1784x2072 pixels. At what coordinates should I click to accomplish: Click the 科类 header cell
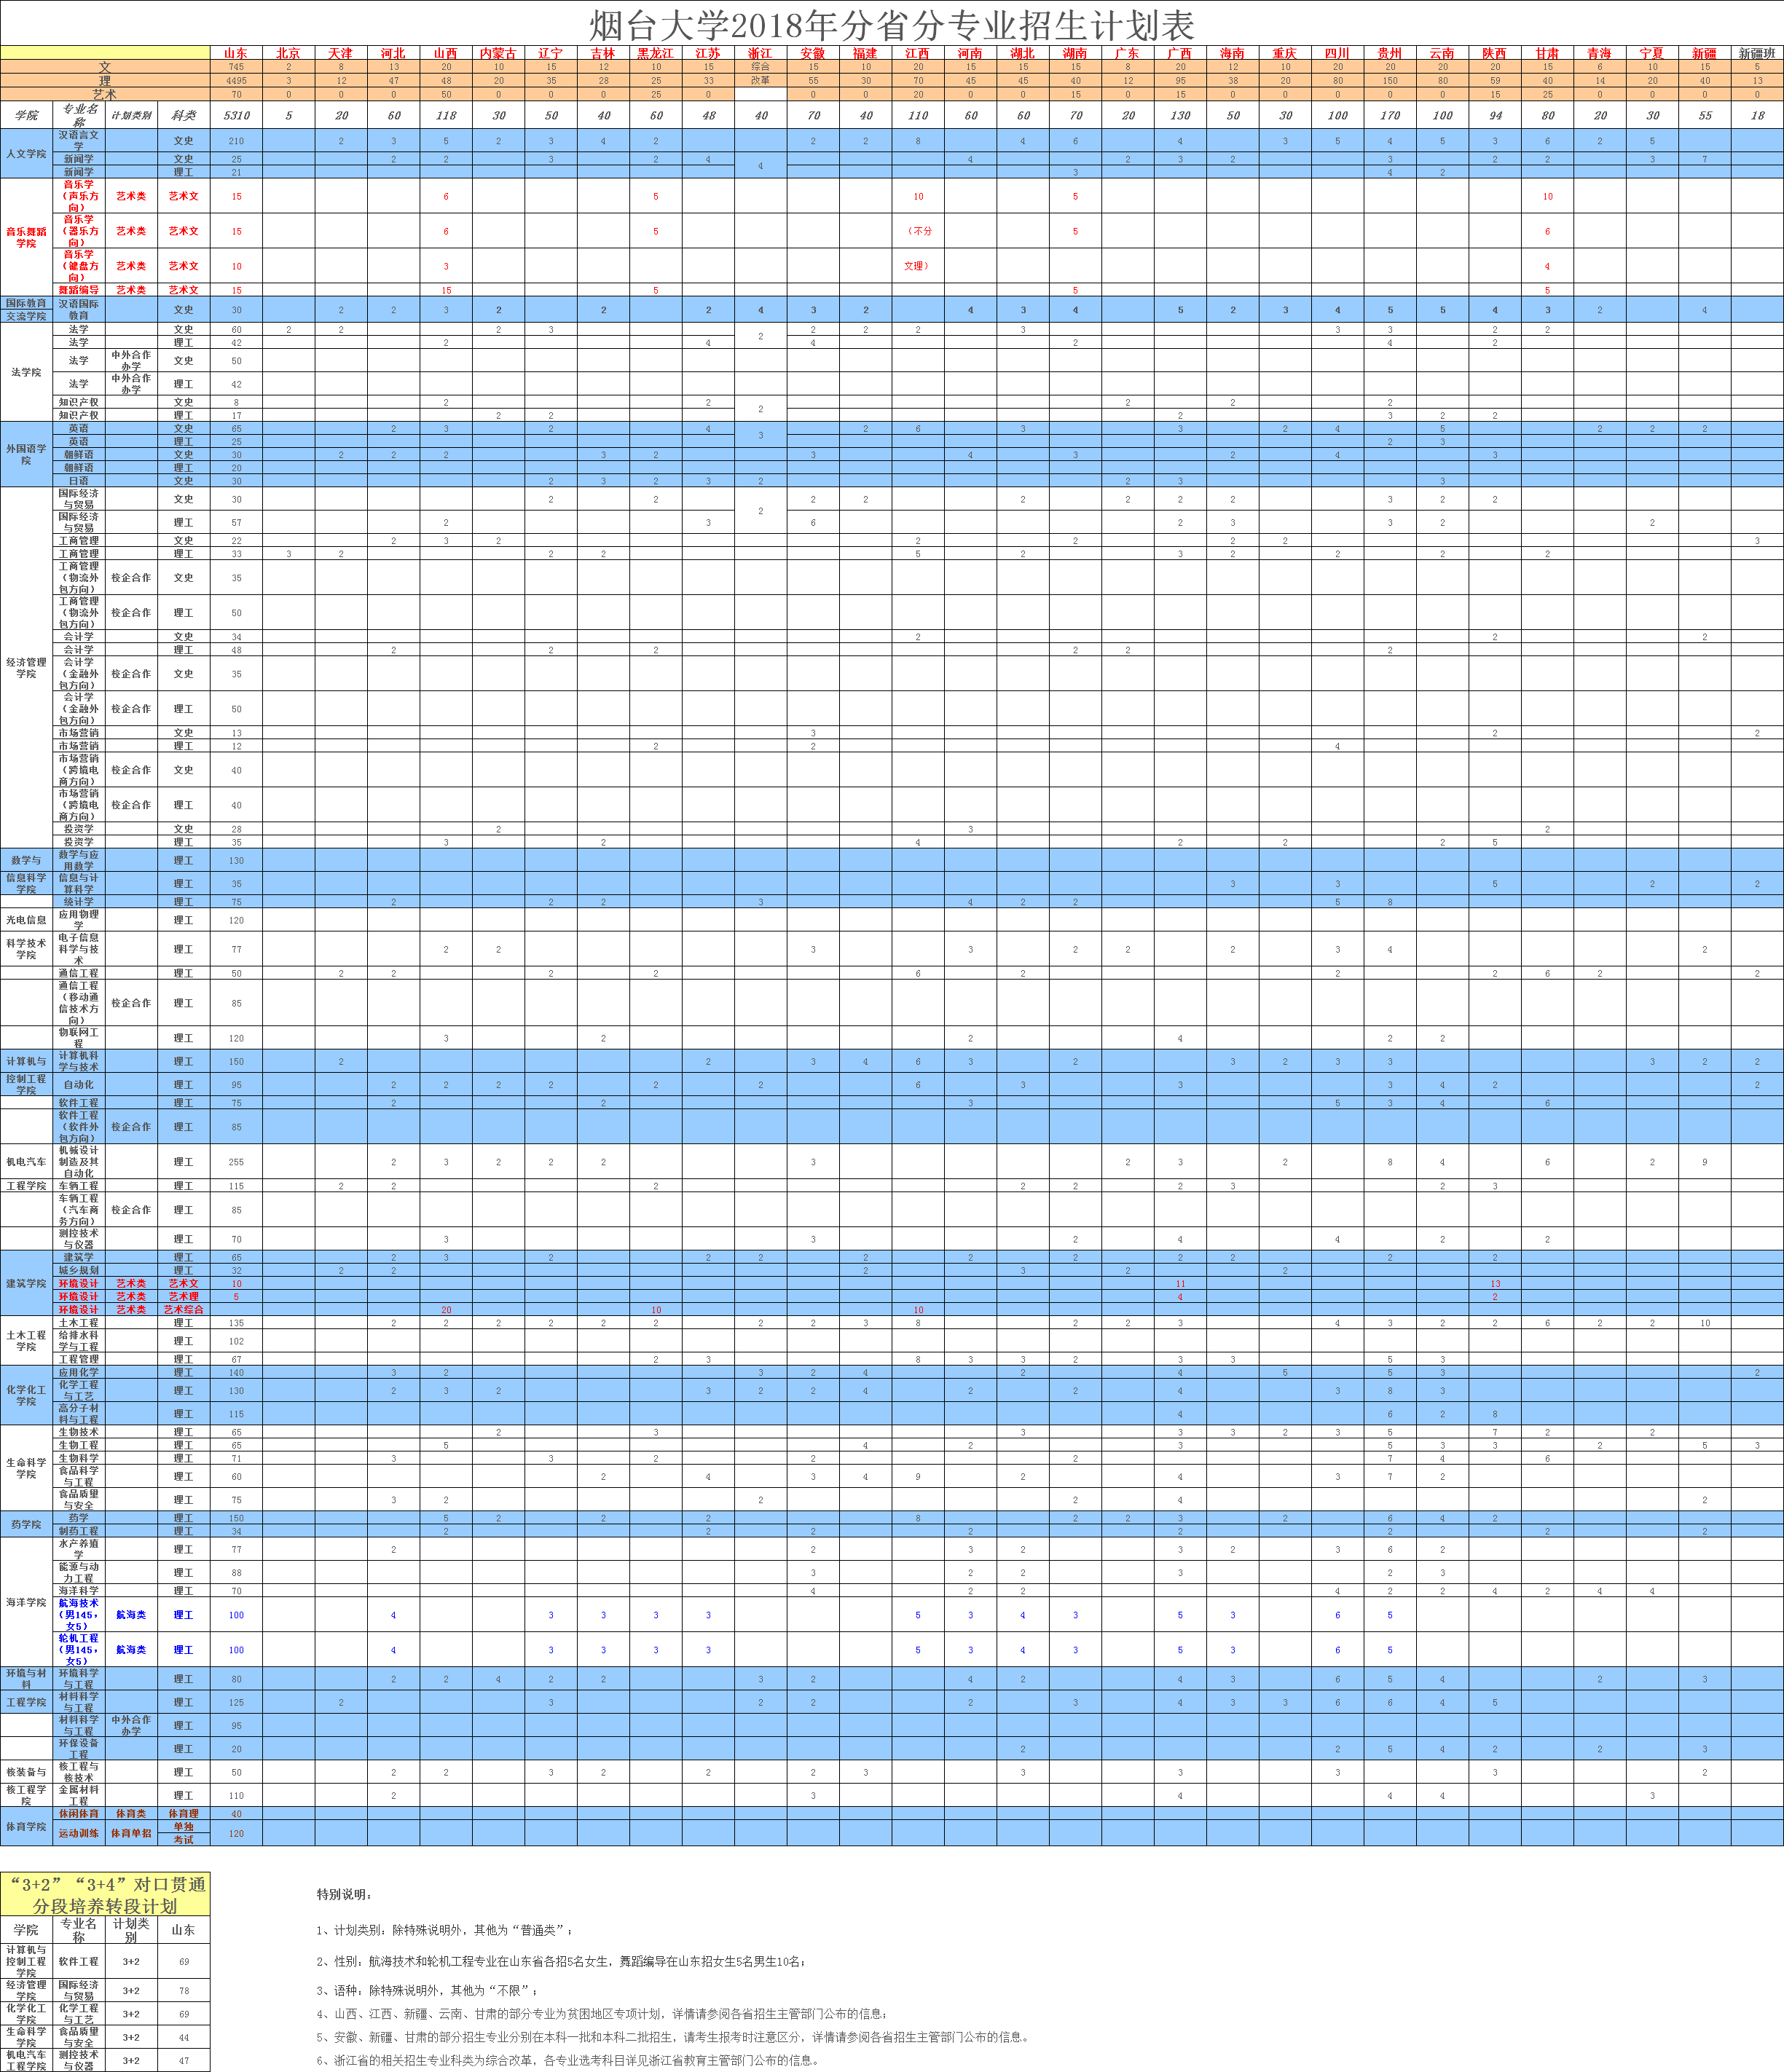pyautogui.click(x=183, y=115)
